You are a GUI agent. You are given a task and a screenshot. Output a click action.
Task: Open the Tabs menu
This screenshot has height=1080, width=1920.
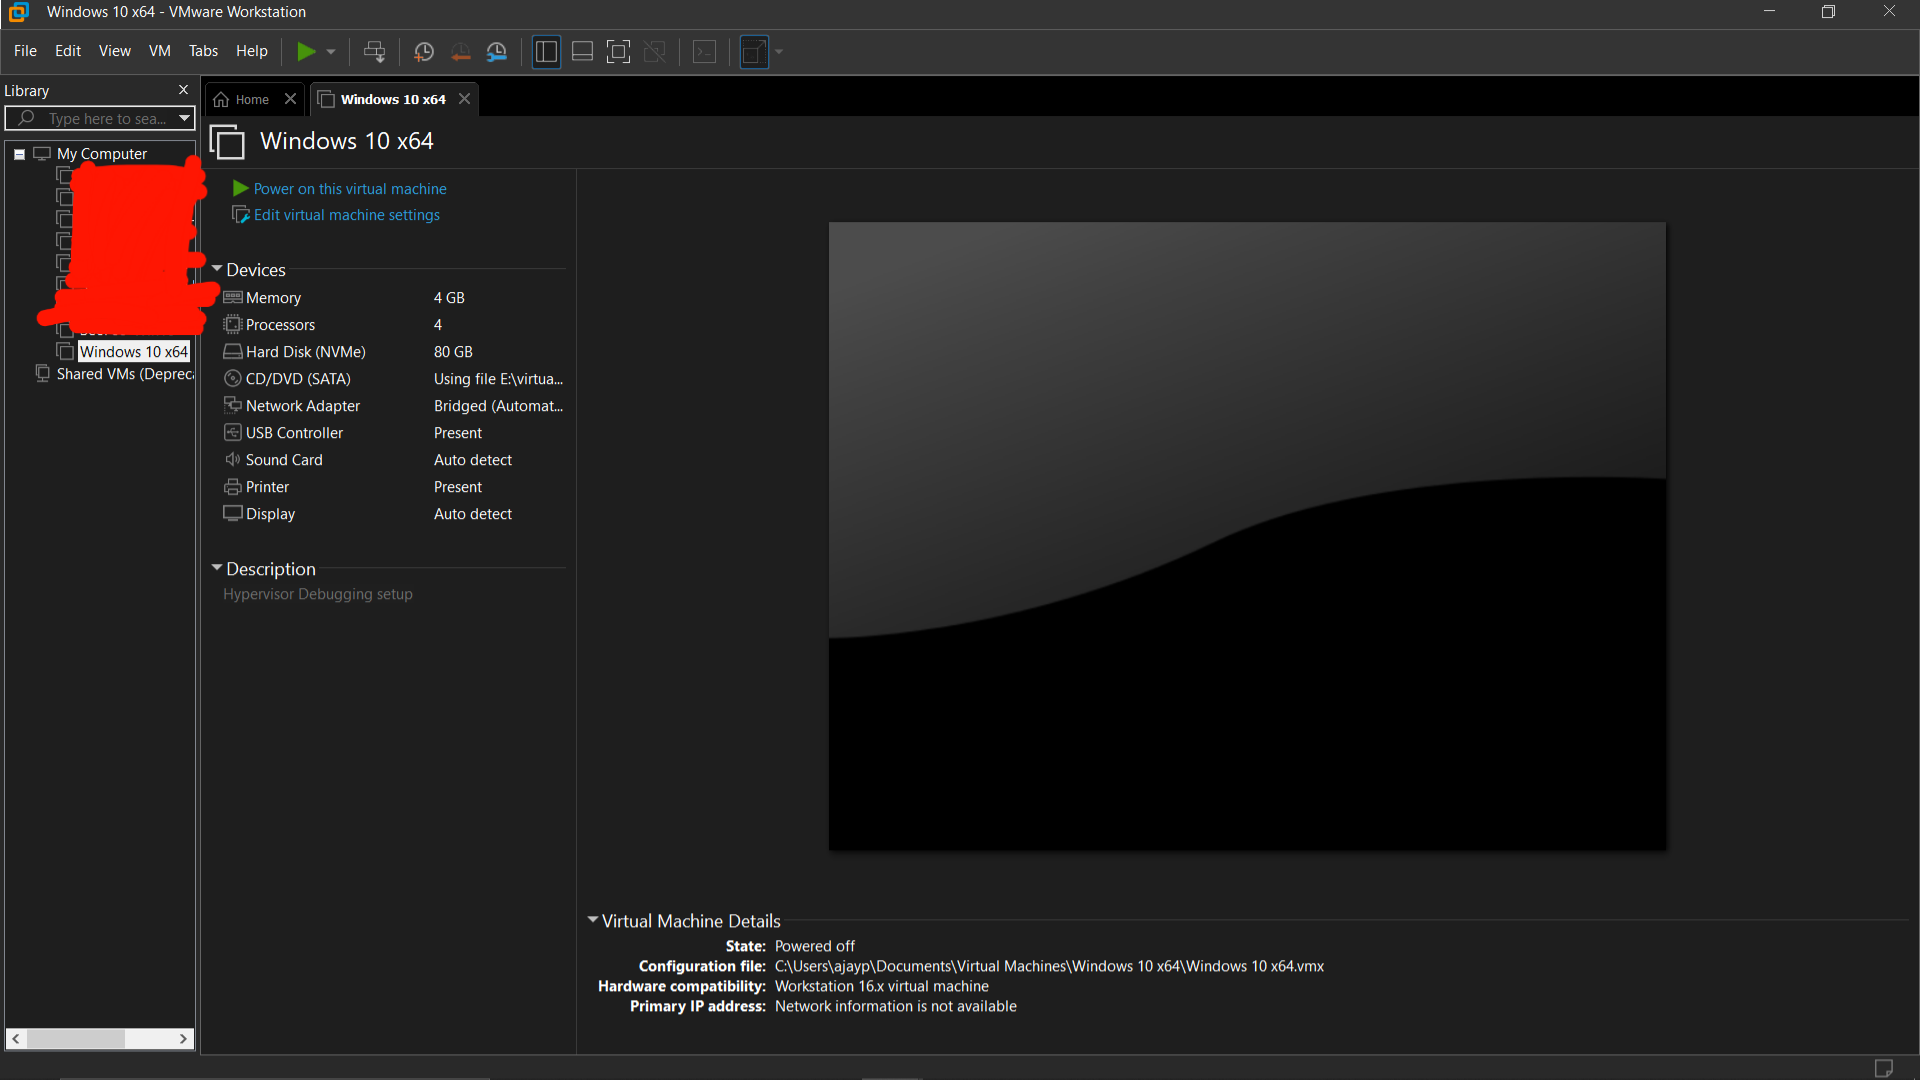[203, 51]
